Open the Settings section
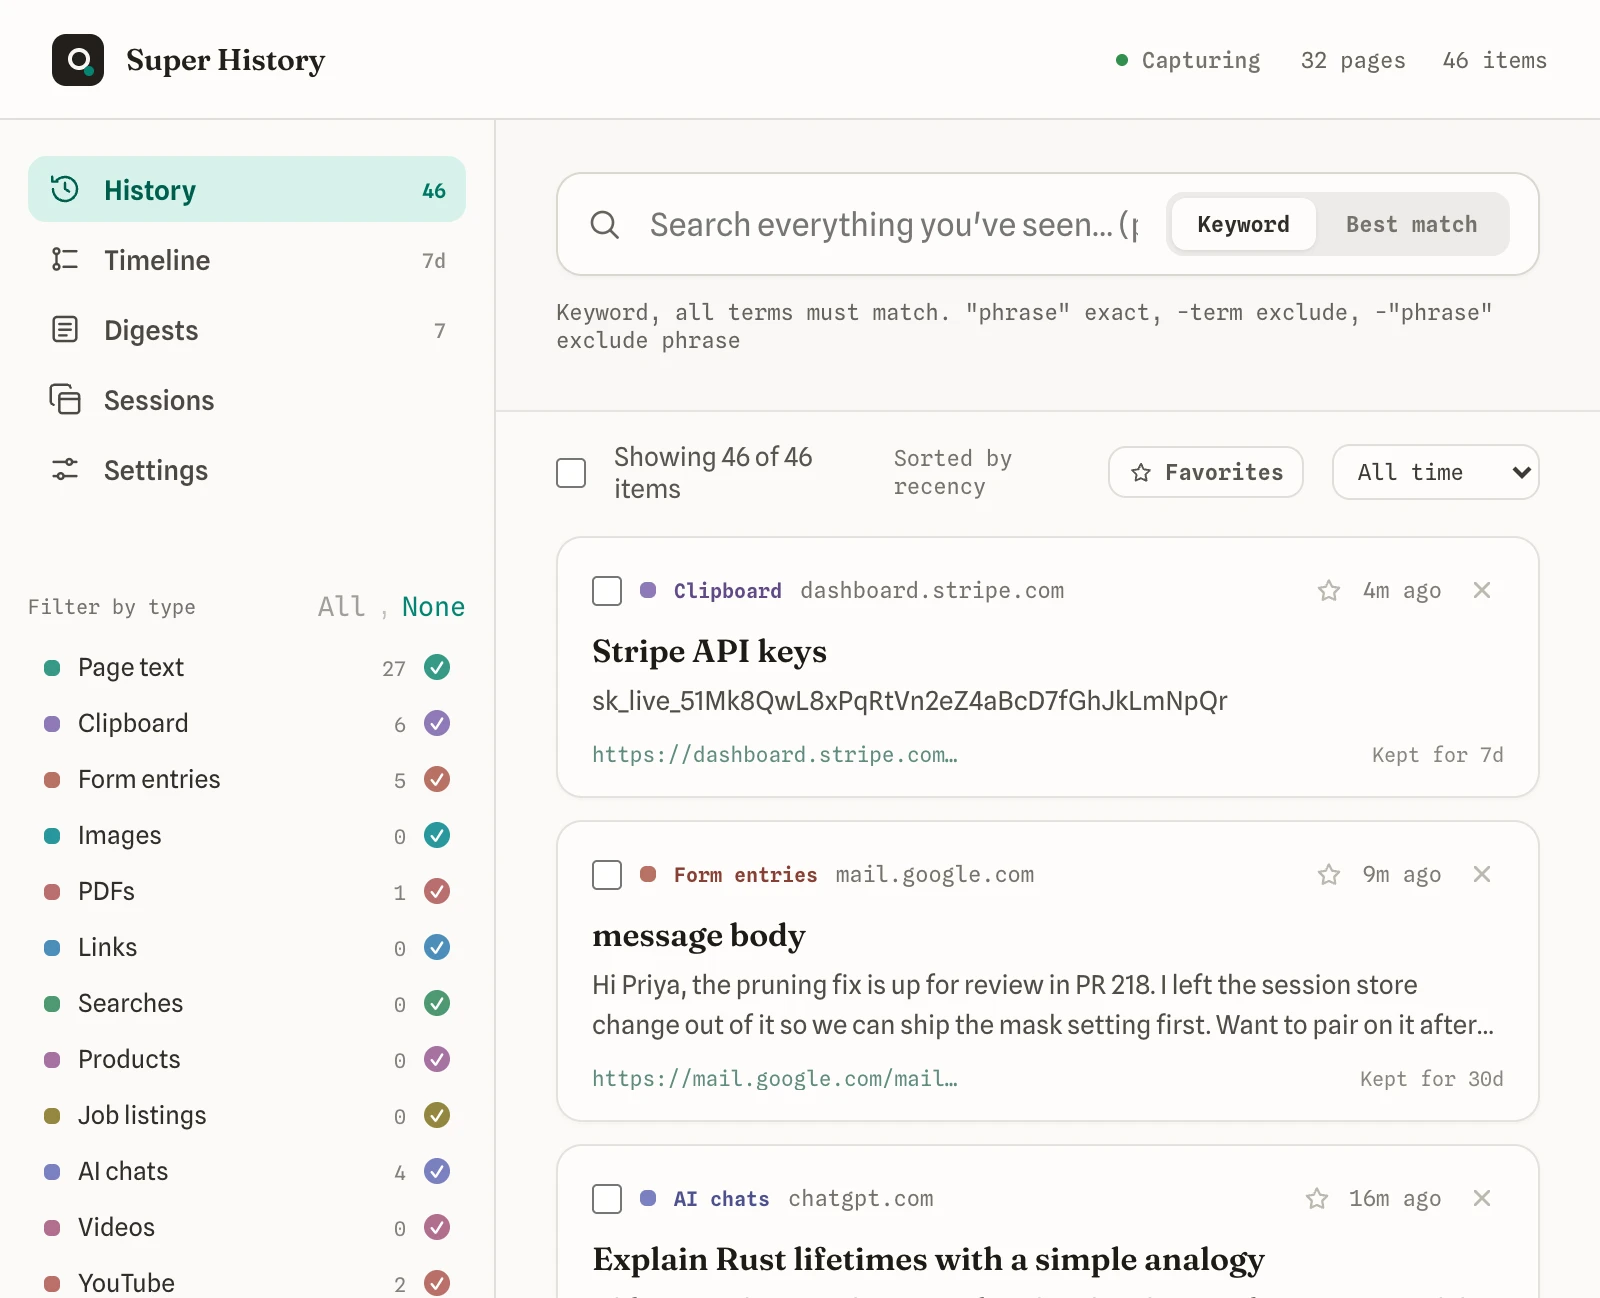 [247, 469]
